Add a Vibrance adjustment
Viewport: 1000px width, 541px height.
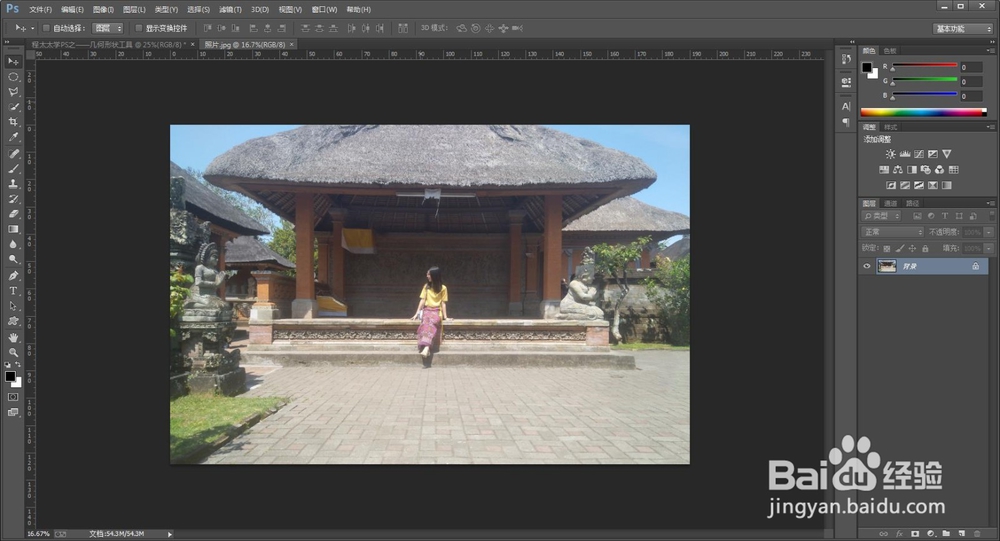click(946, 154)
